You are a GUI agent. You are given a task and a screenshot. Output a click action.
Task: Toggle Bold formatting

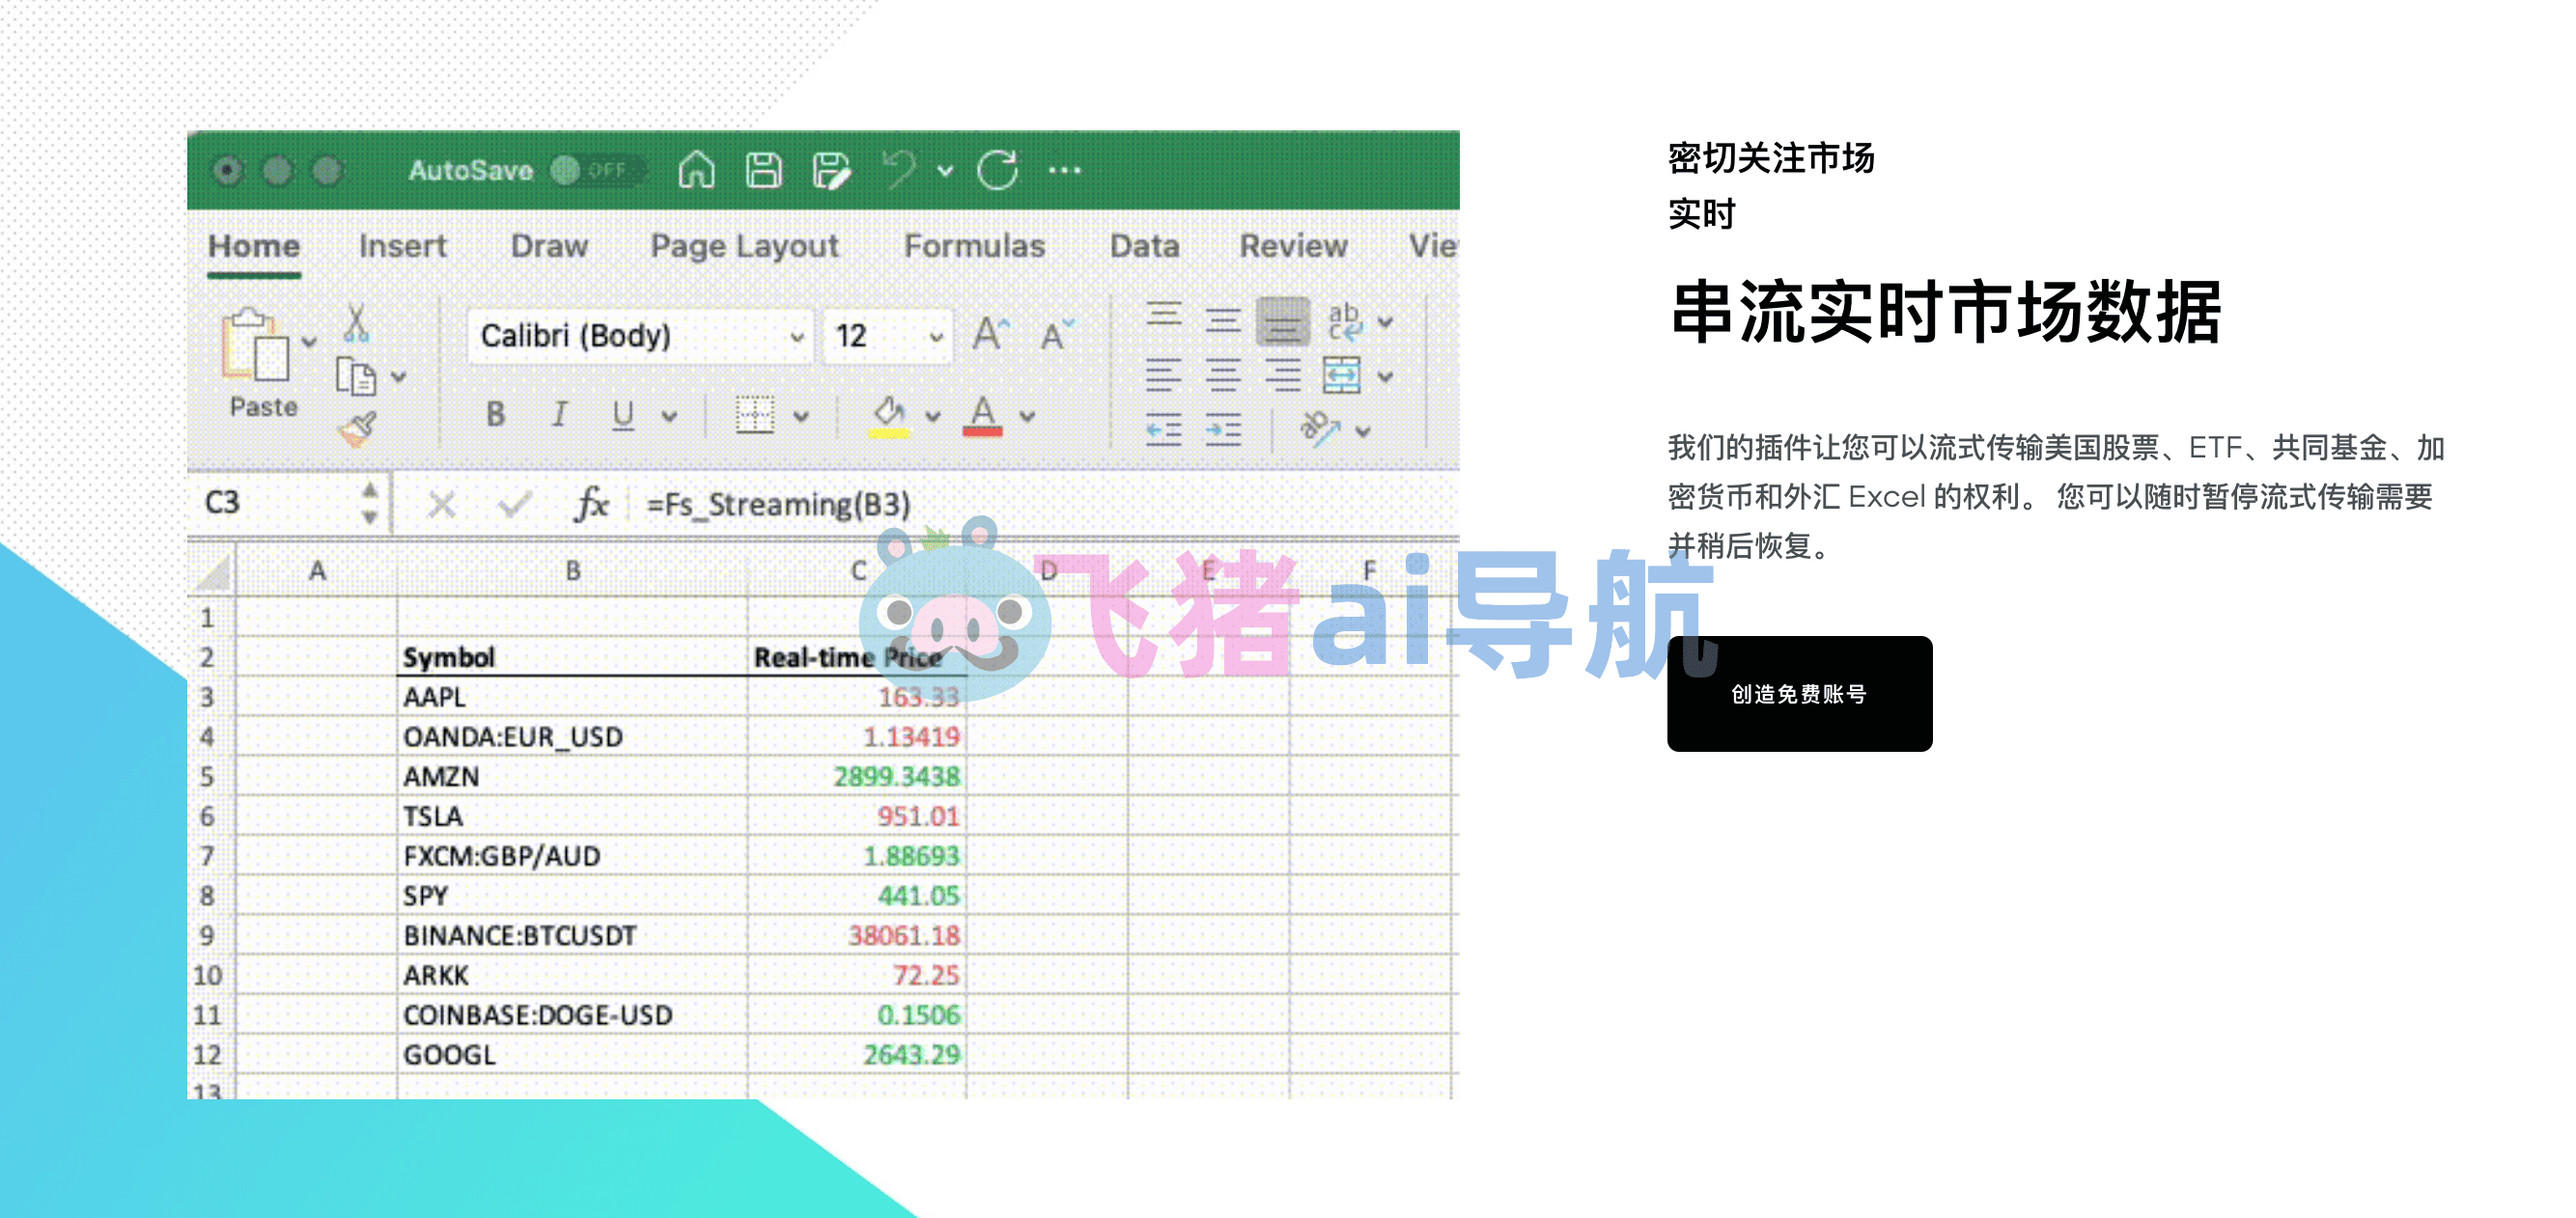point(495,414)
